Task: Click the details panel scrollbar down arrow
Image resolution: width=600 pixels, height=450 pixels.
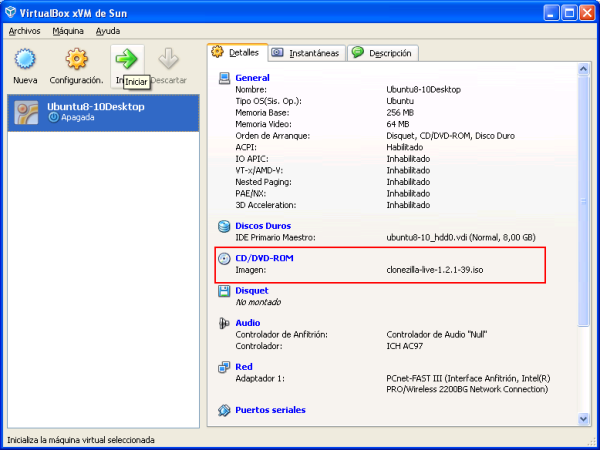Action: tap(584, 415)
